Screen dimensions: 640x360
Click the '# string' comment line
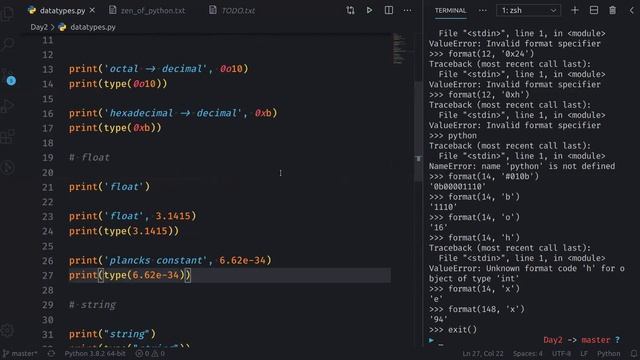pyautogui.click(x=92, y=305)
